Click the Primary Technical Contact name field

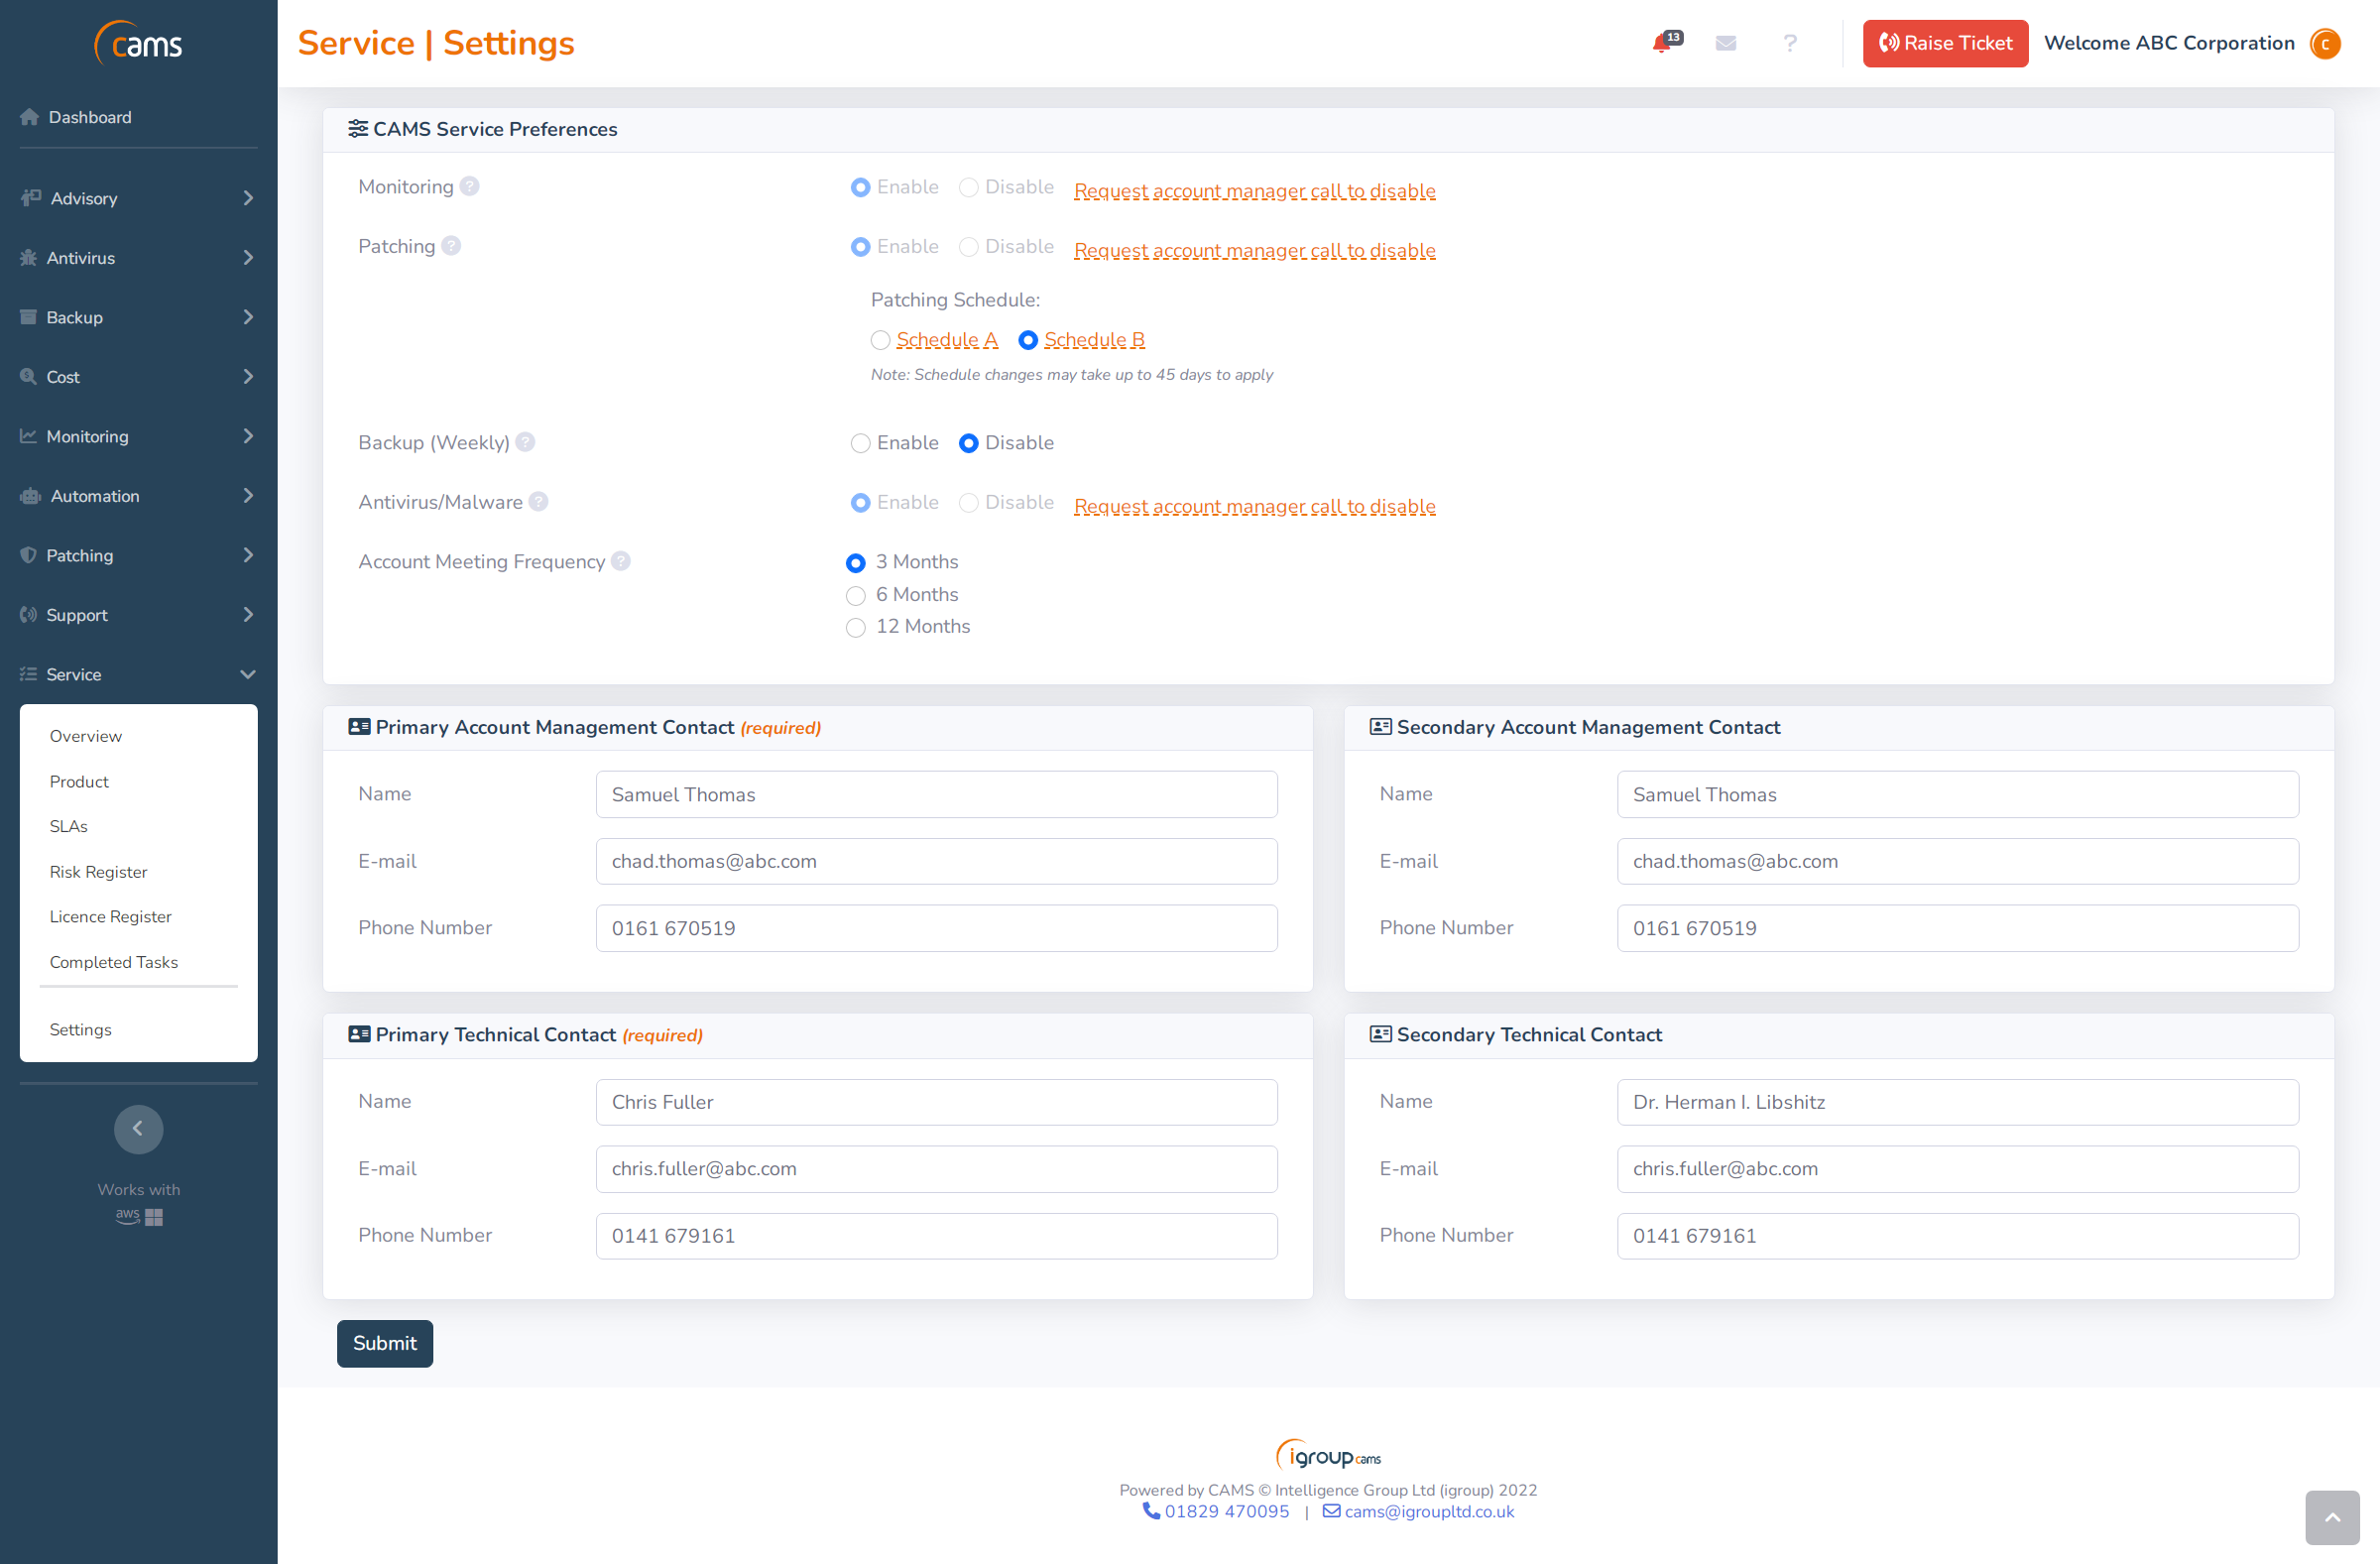(x=936, y=1102)
